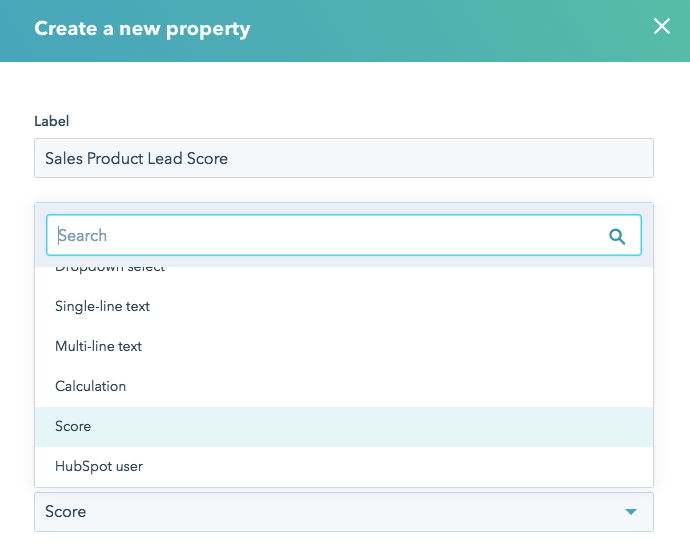
Task: Choose Multi-line text option
Action: (x=344, y=346)
